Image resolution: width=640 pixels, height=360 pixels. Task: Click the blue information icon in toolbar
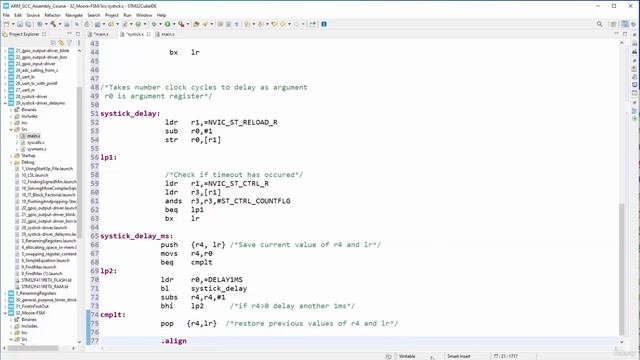(324, 24)
